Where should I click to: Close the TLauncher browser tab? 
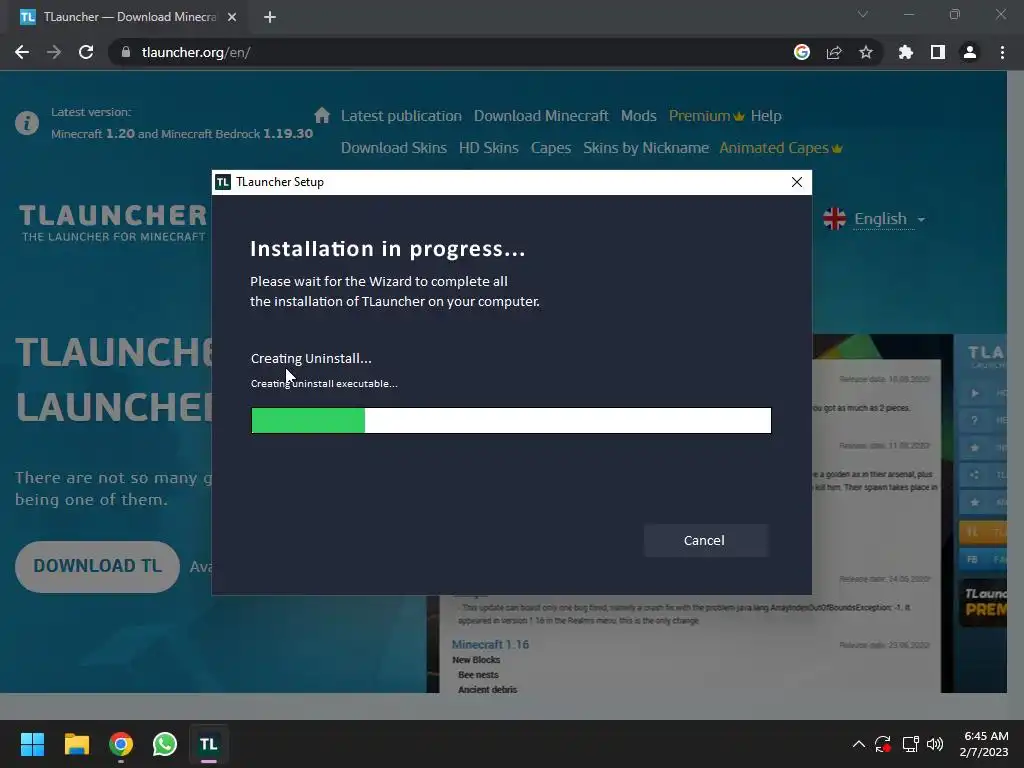click(x=232, y=17)
